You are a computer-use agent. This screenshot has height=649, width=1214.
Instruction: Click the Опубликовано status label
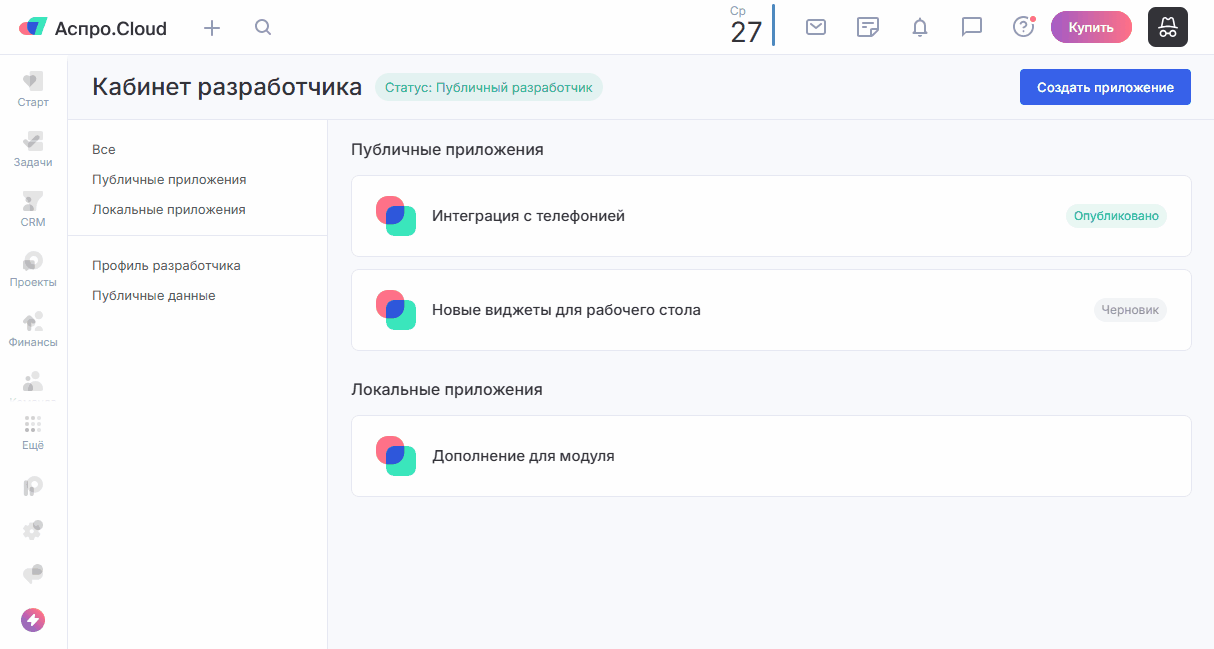1116,215
